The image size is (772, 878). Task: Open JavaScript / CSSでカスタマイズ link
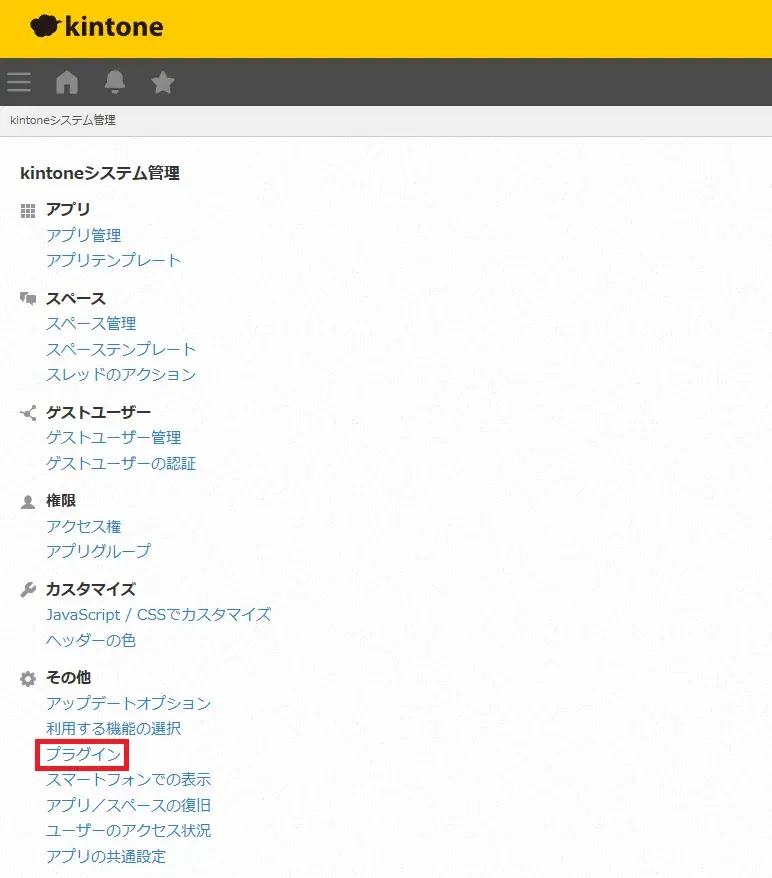(x=158, y=615)
